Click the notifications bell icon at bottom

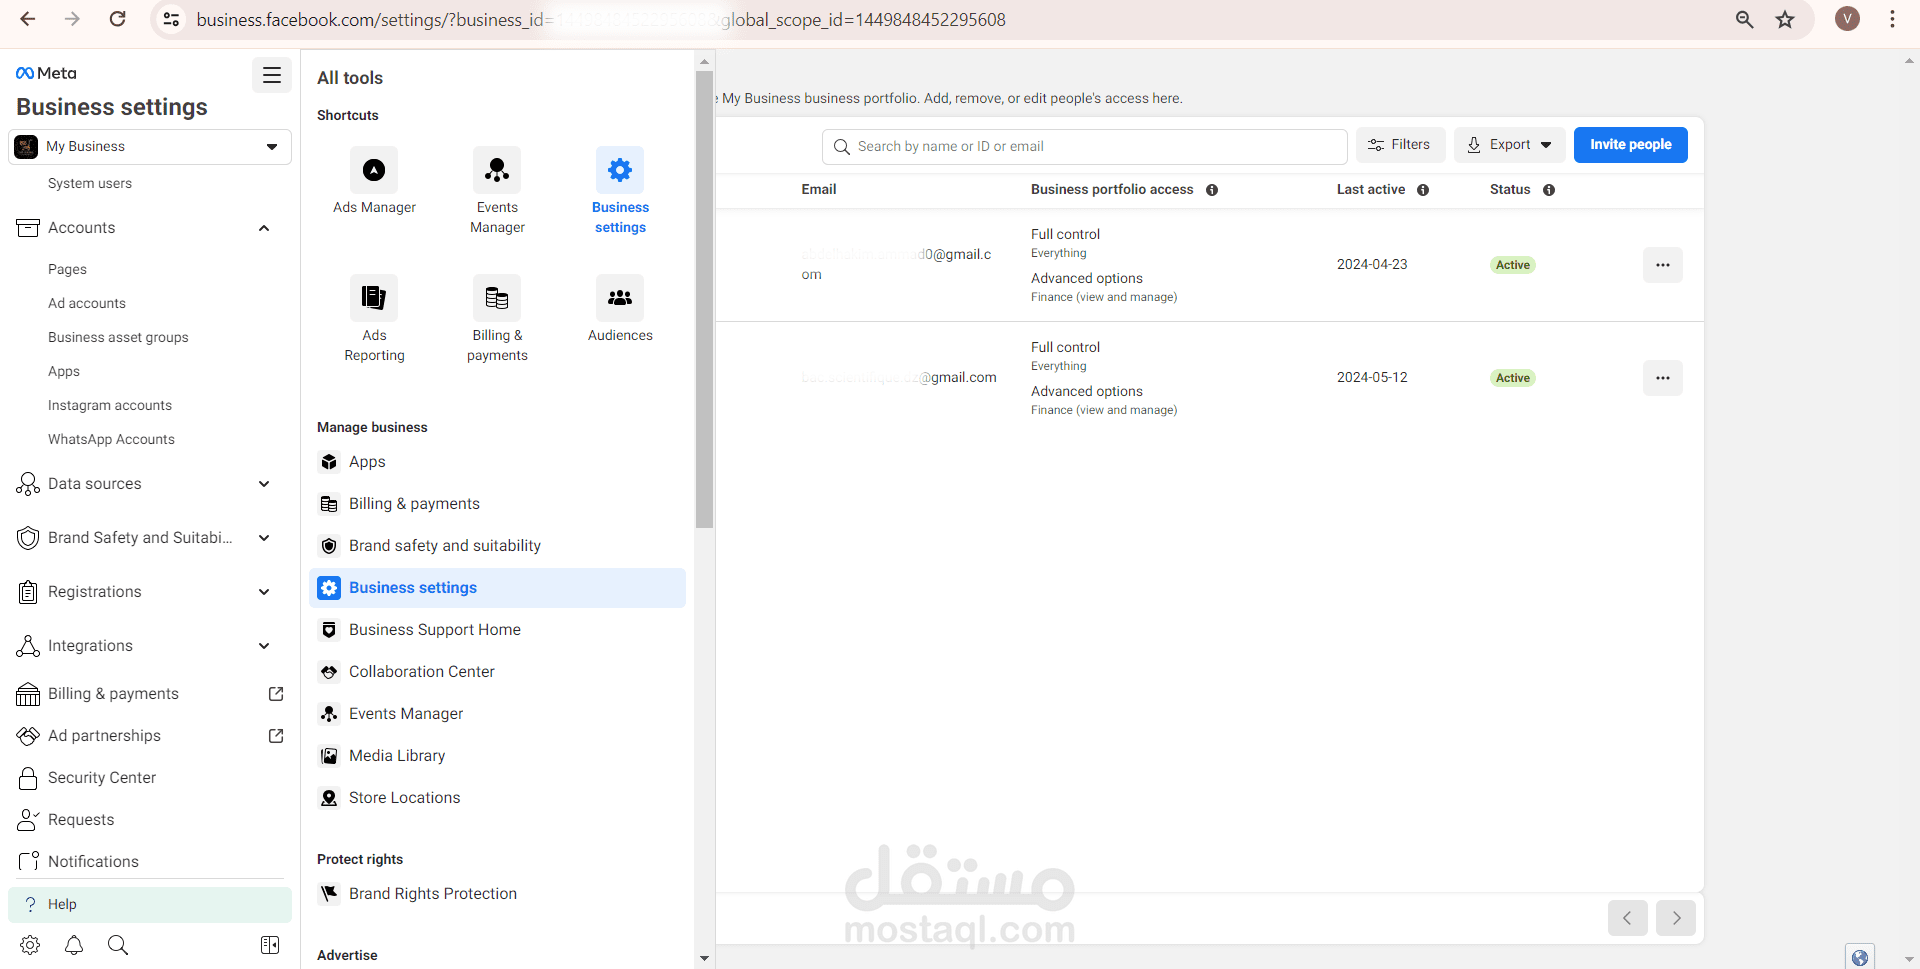(74, 945)
